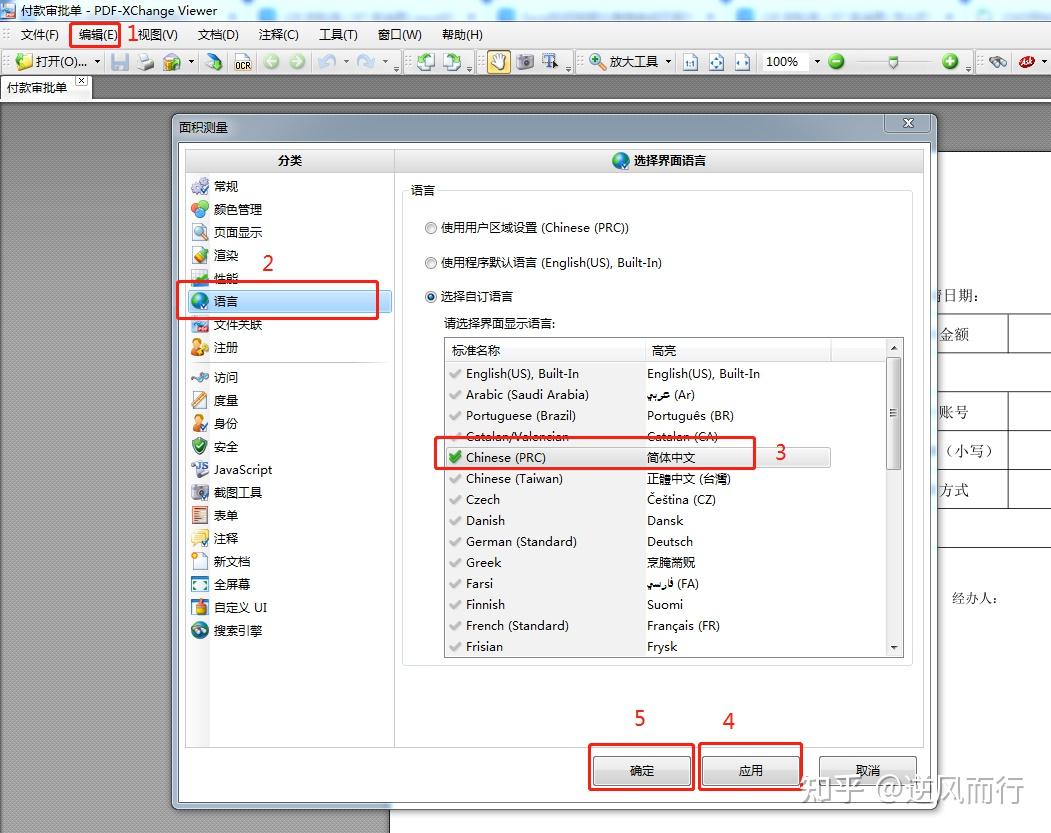Click the Open file toolbar button

51,62
